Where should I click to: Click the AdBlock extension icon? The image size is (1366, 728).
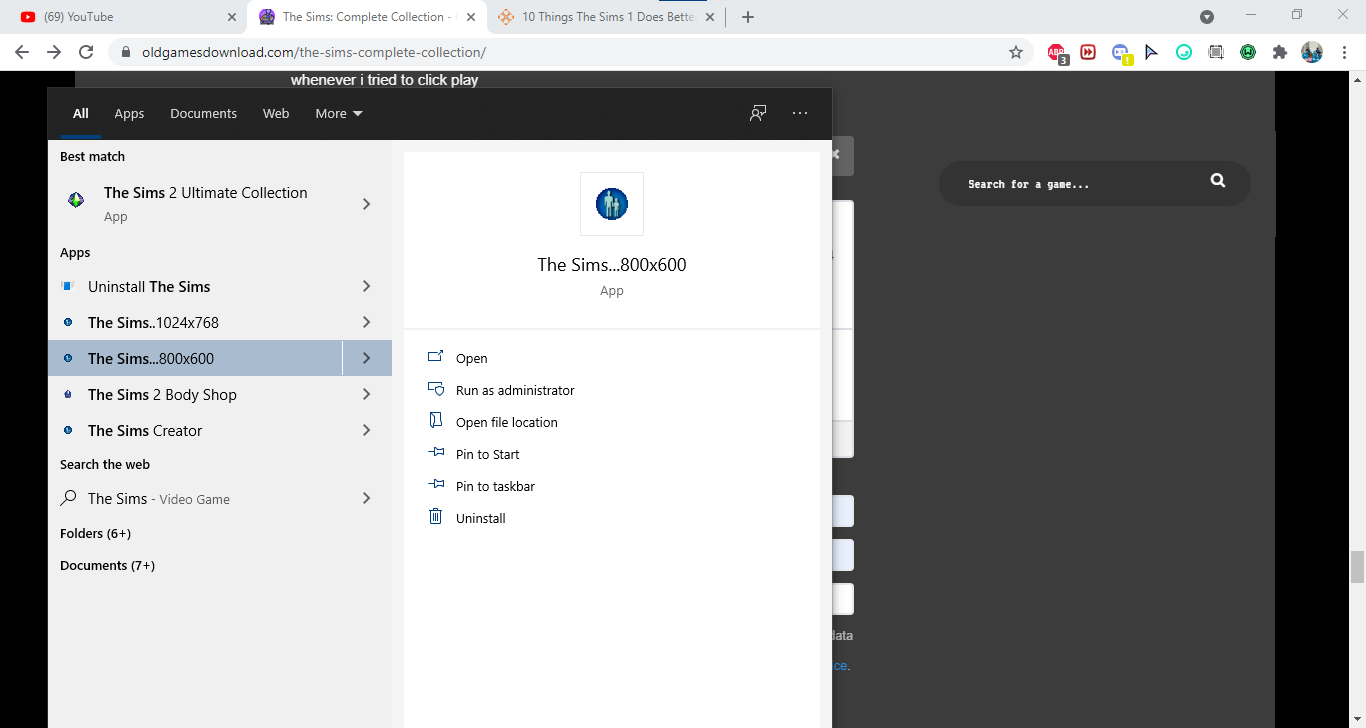click(x=1056, y=52)
